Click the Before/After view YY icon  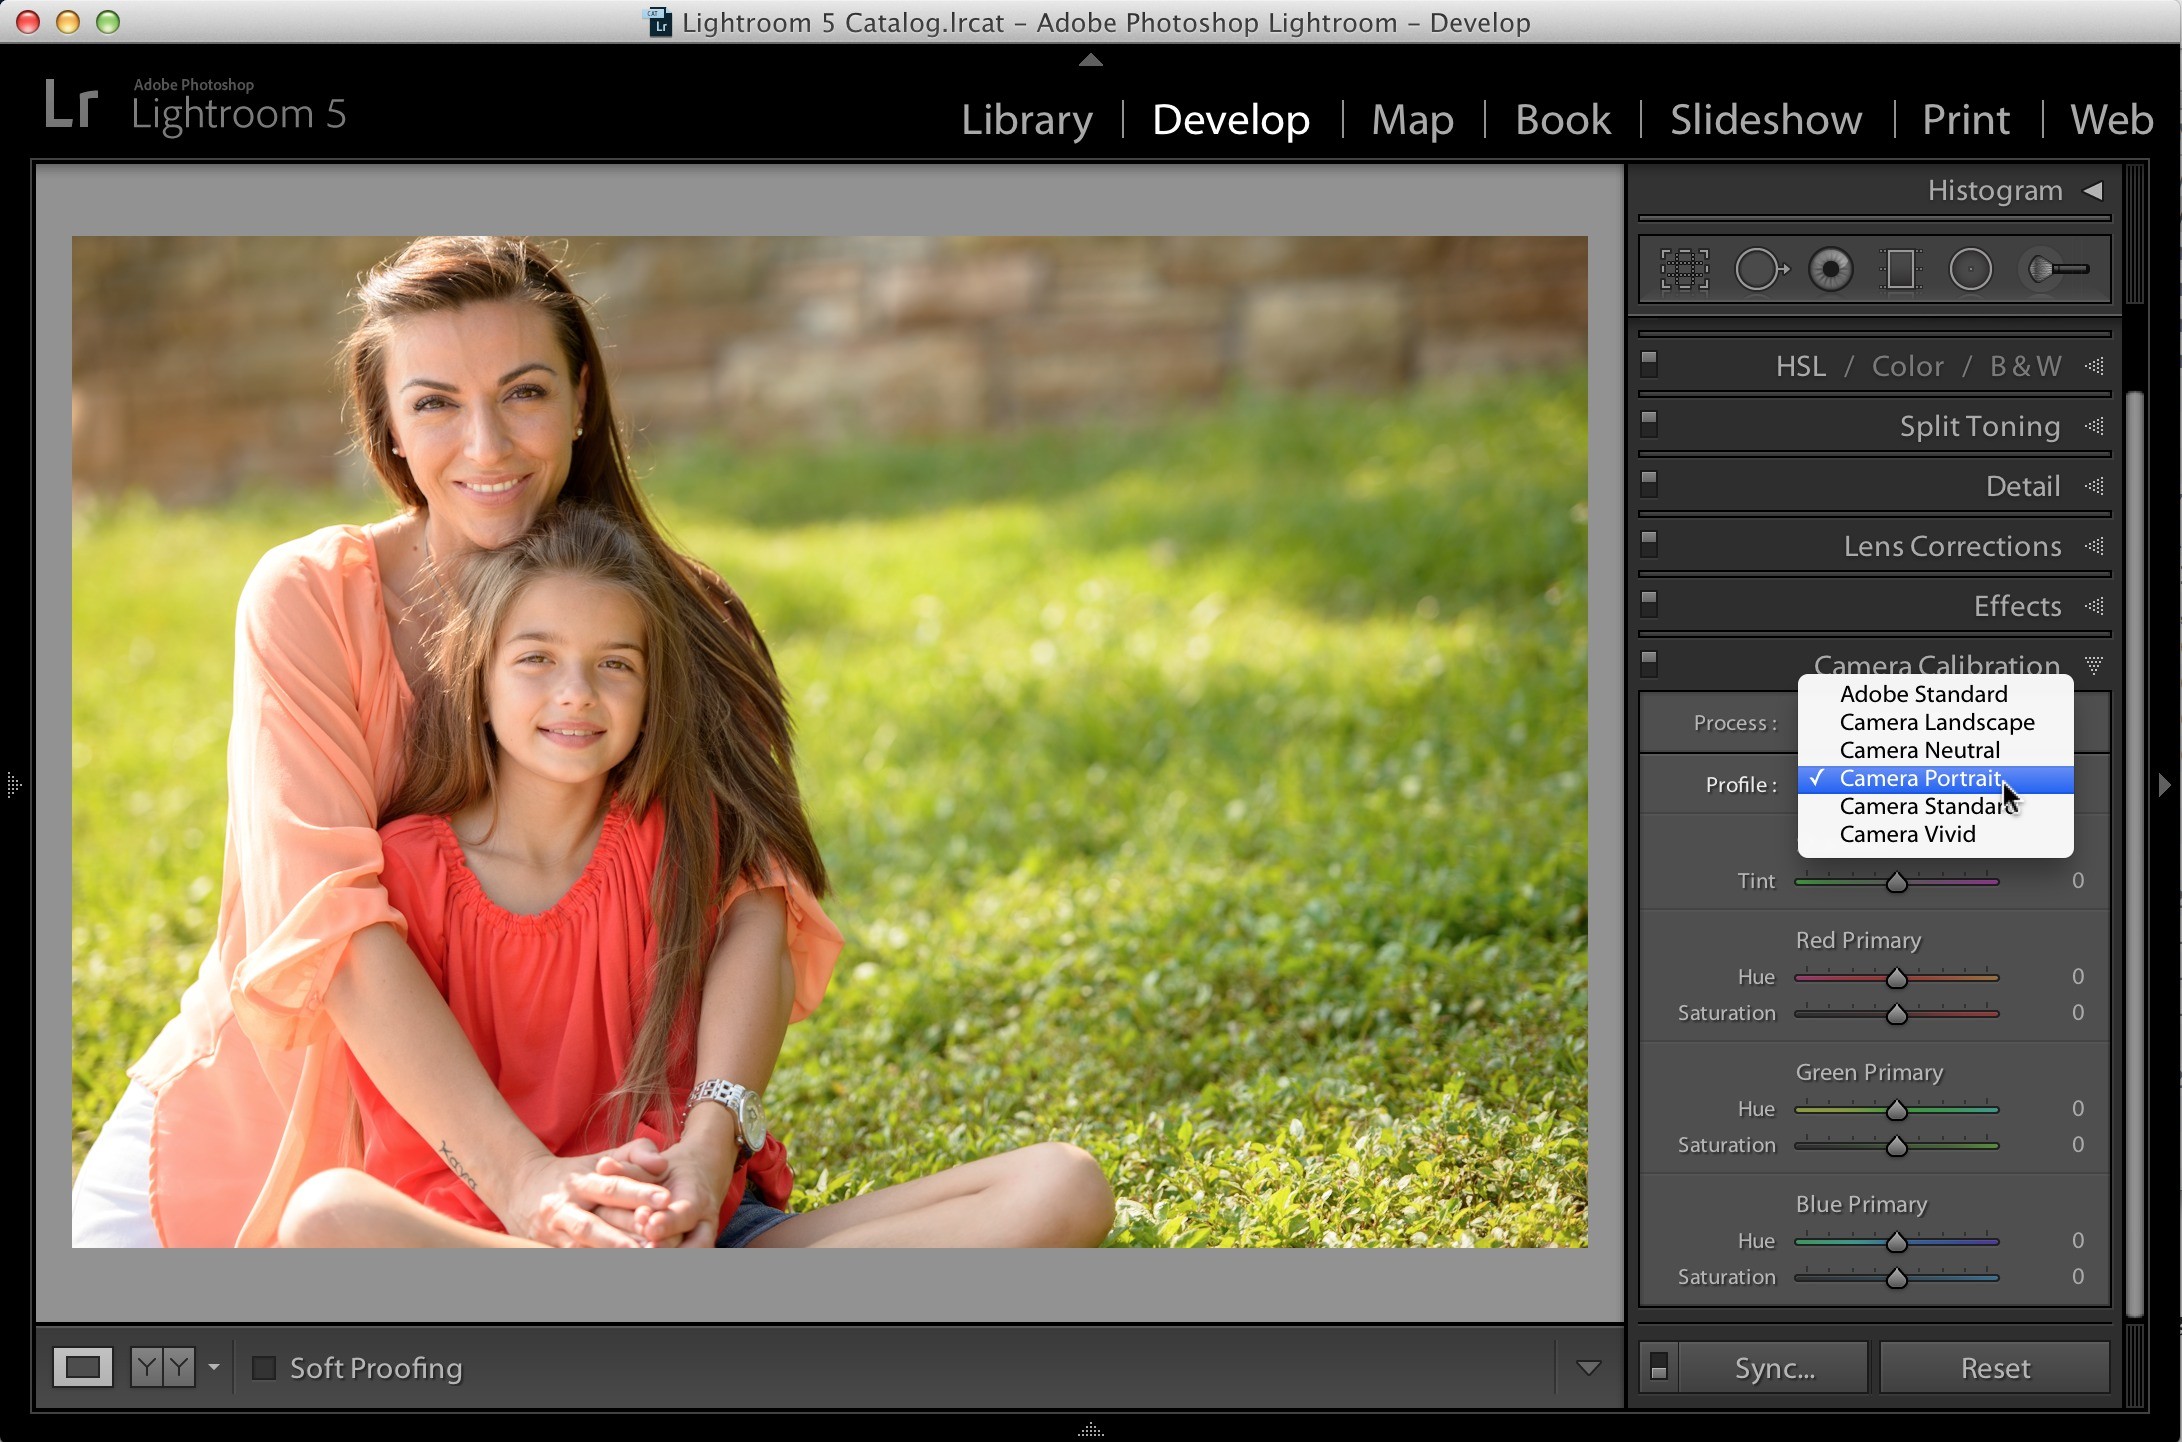163,1367
